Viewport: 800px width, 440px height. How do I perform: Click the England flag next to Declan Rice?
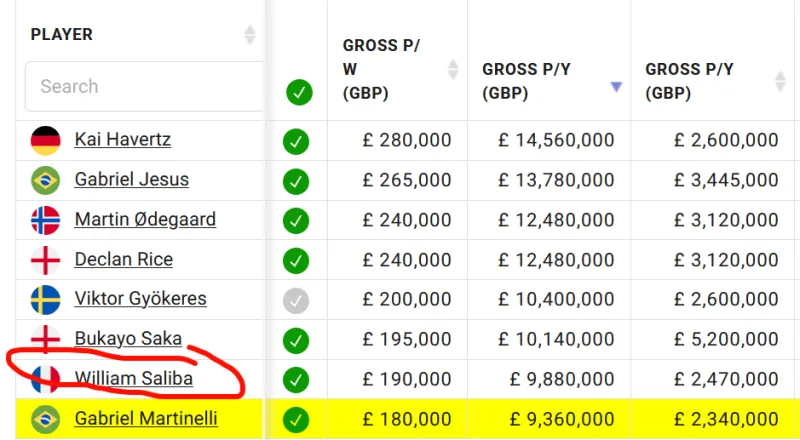[x=46, y=260]
